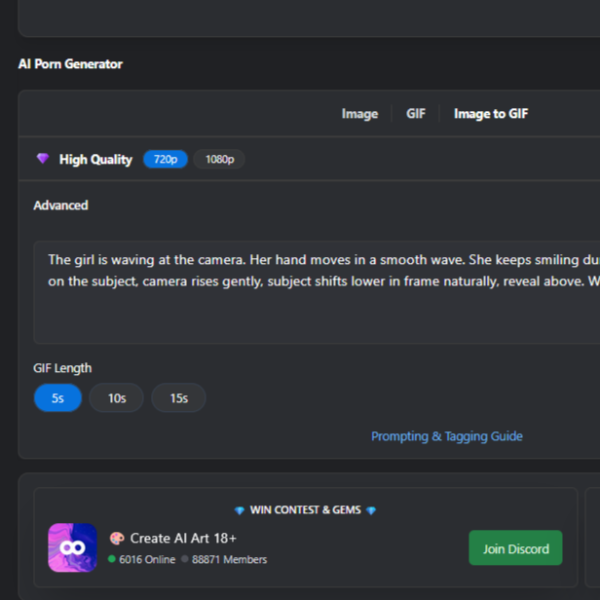Screen dimensions: 600x600
Task: Expand the Advanced section
Action: tap(61, 205)
